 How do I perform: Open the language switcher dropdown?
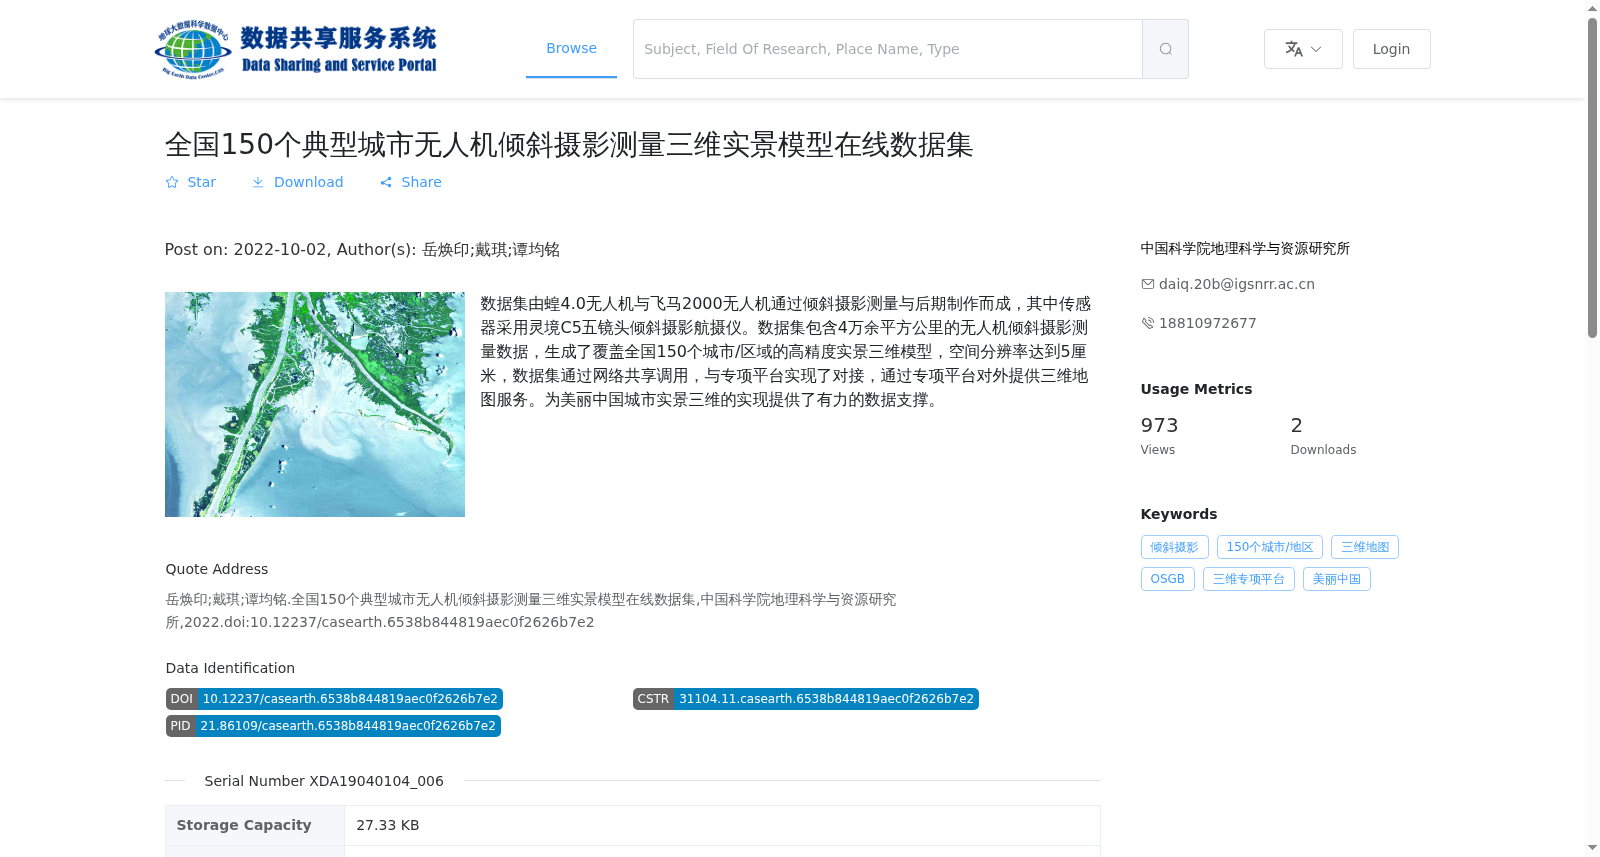pos(1303,49)
